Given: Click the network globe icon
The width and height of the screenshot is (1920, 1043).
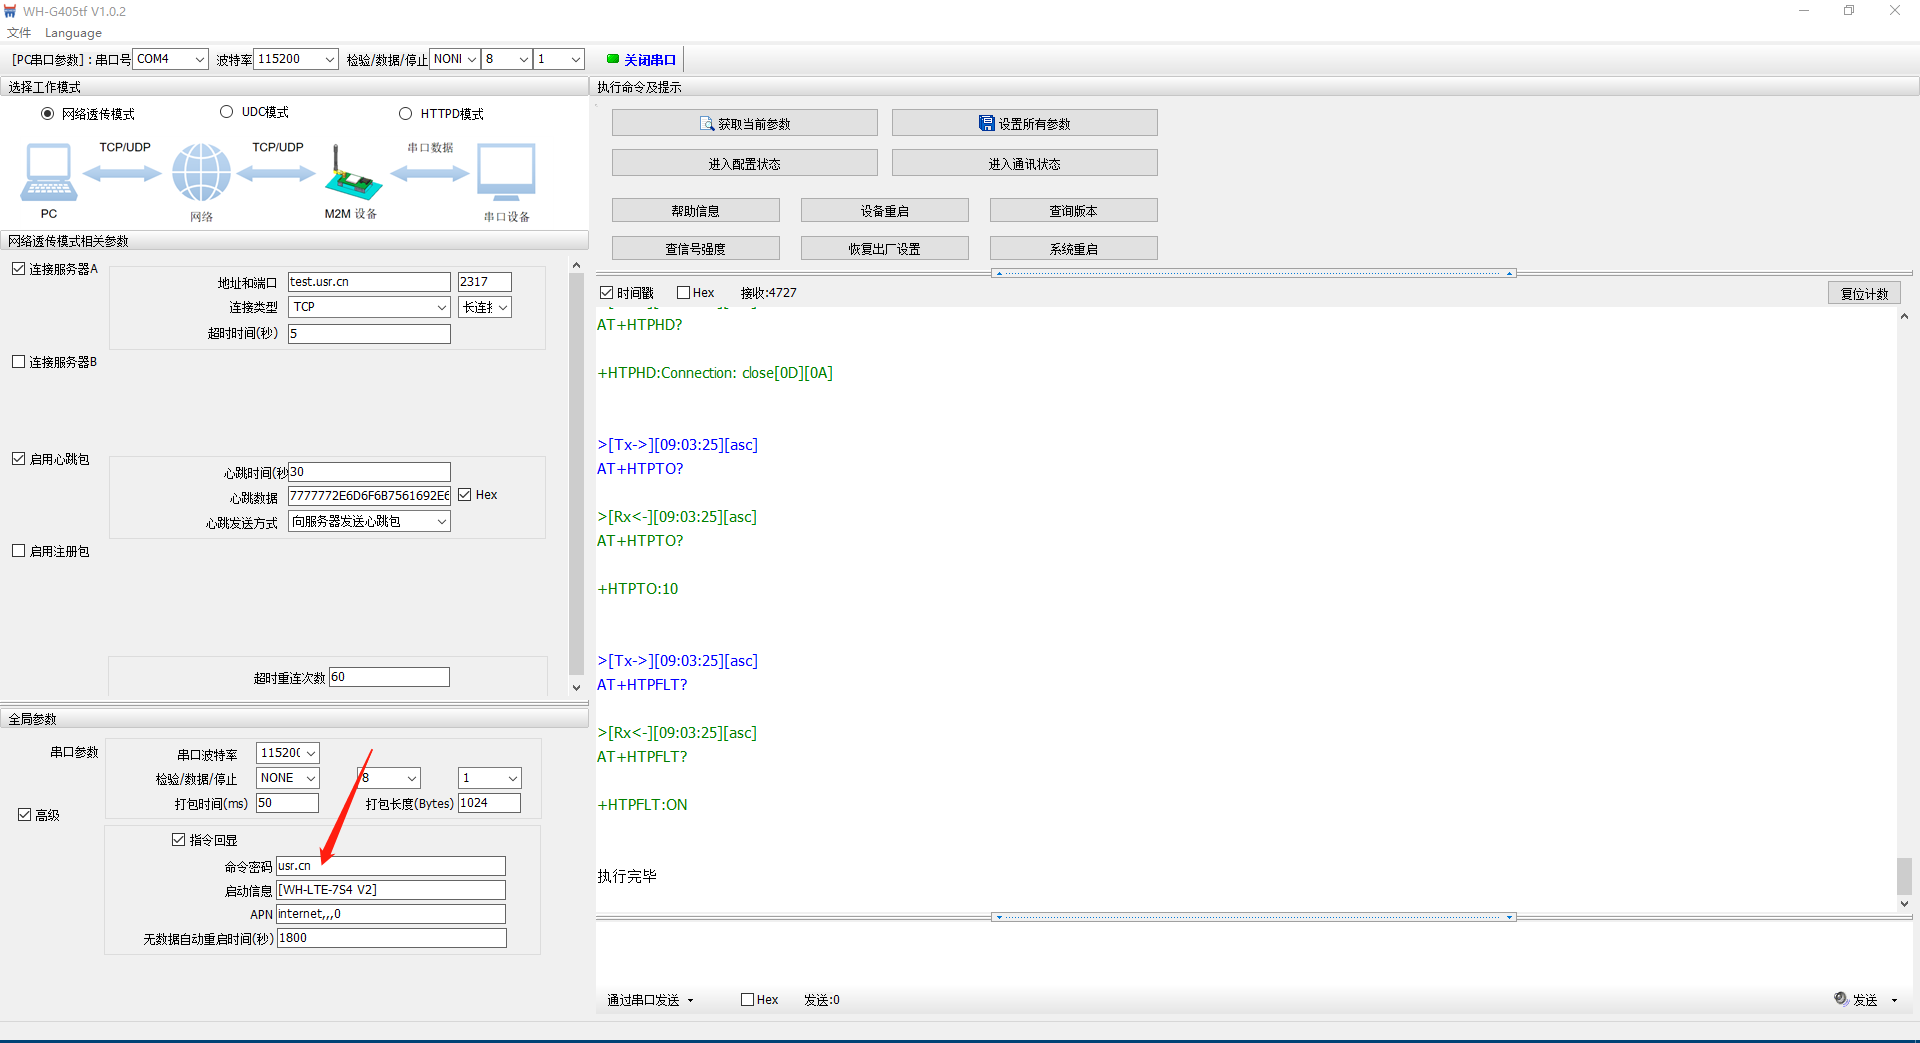Looking at the screenshot, I should pyautogui.click(x=201, y=172).
